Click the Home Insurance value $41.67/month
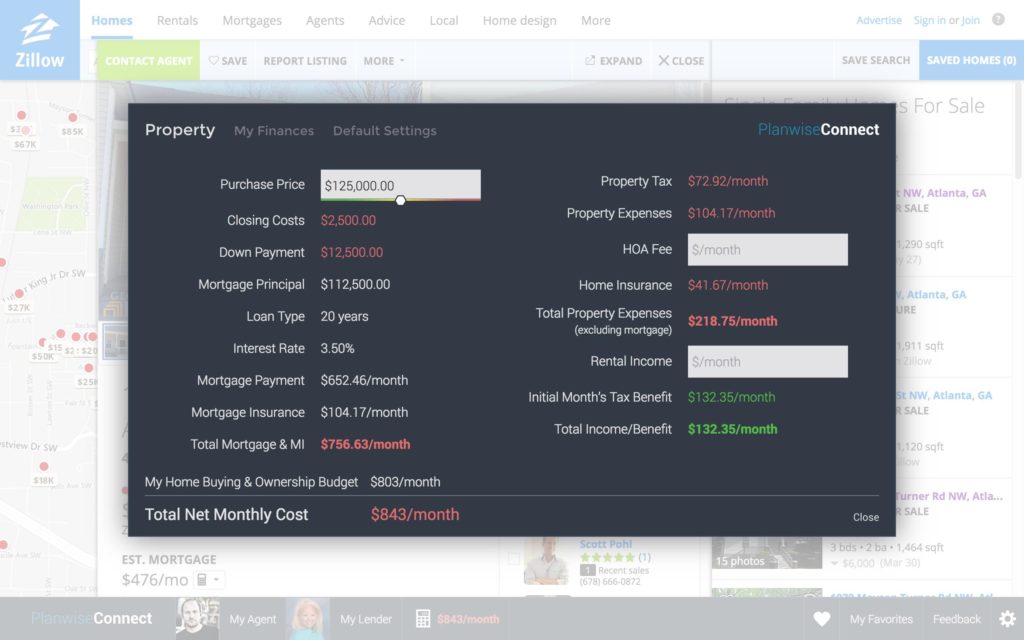 point(728,285)
